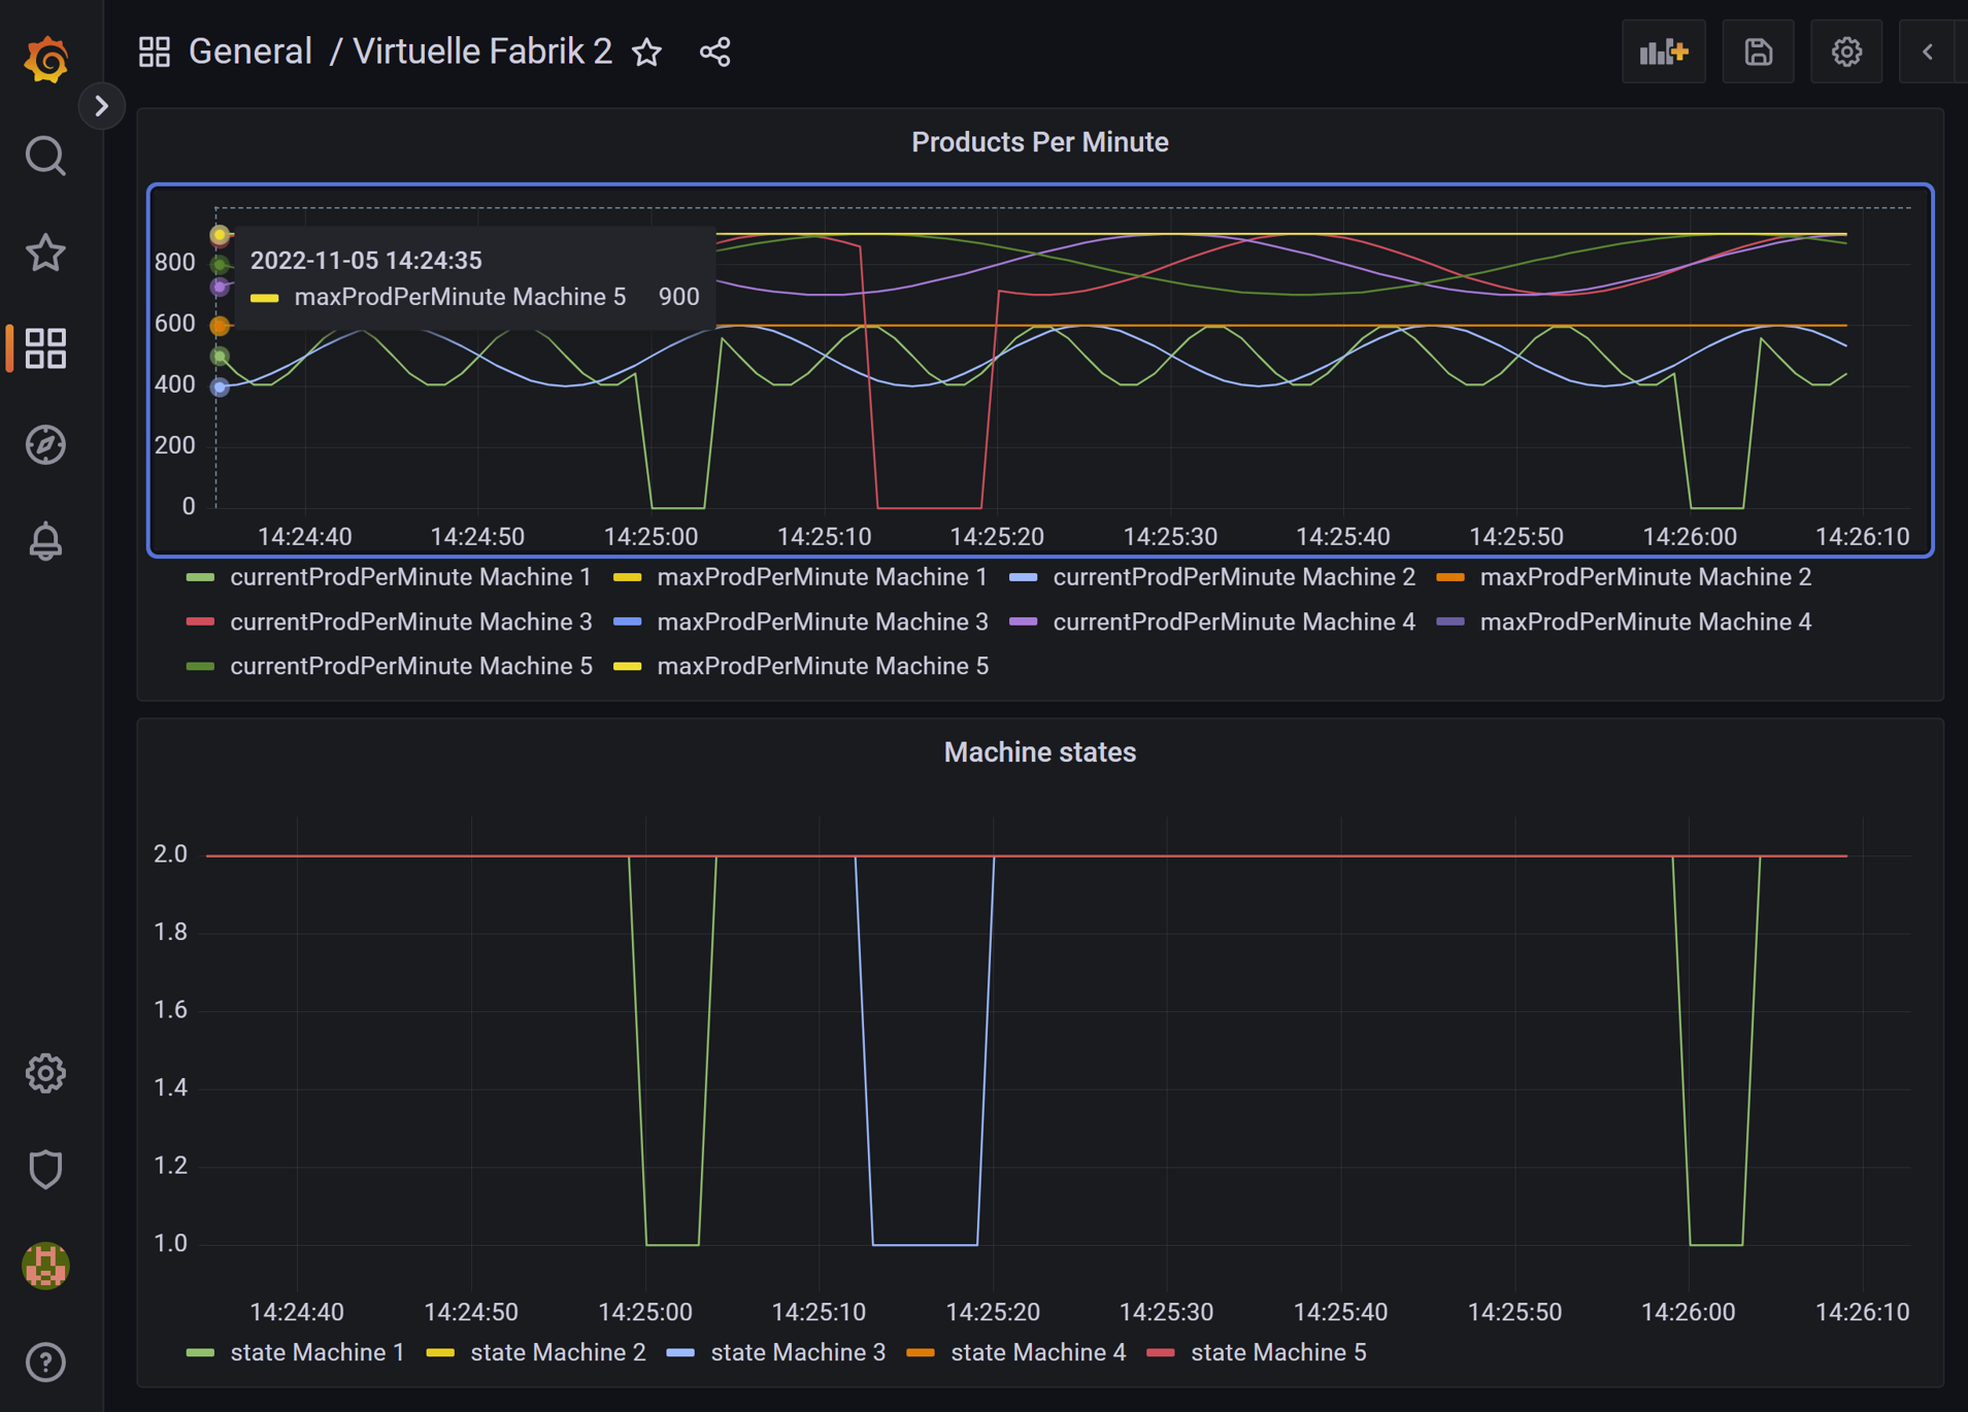Expand the sidebar with chevron arrow
Screen dimensions: 1968x1412
(101, 106)
